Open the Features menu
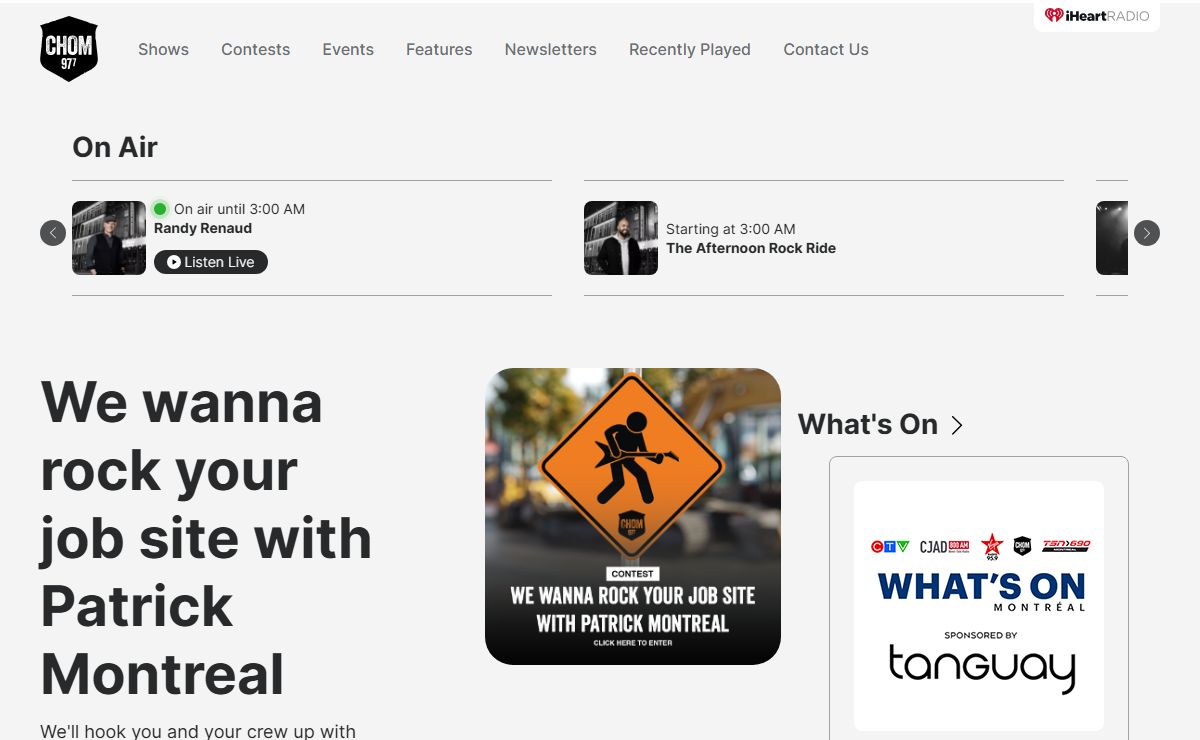Viewport: 1200px width, 740px height. (x=439, y=49)
